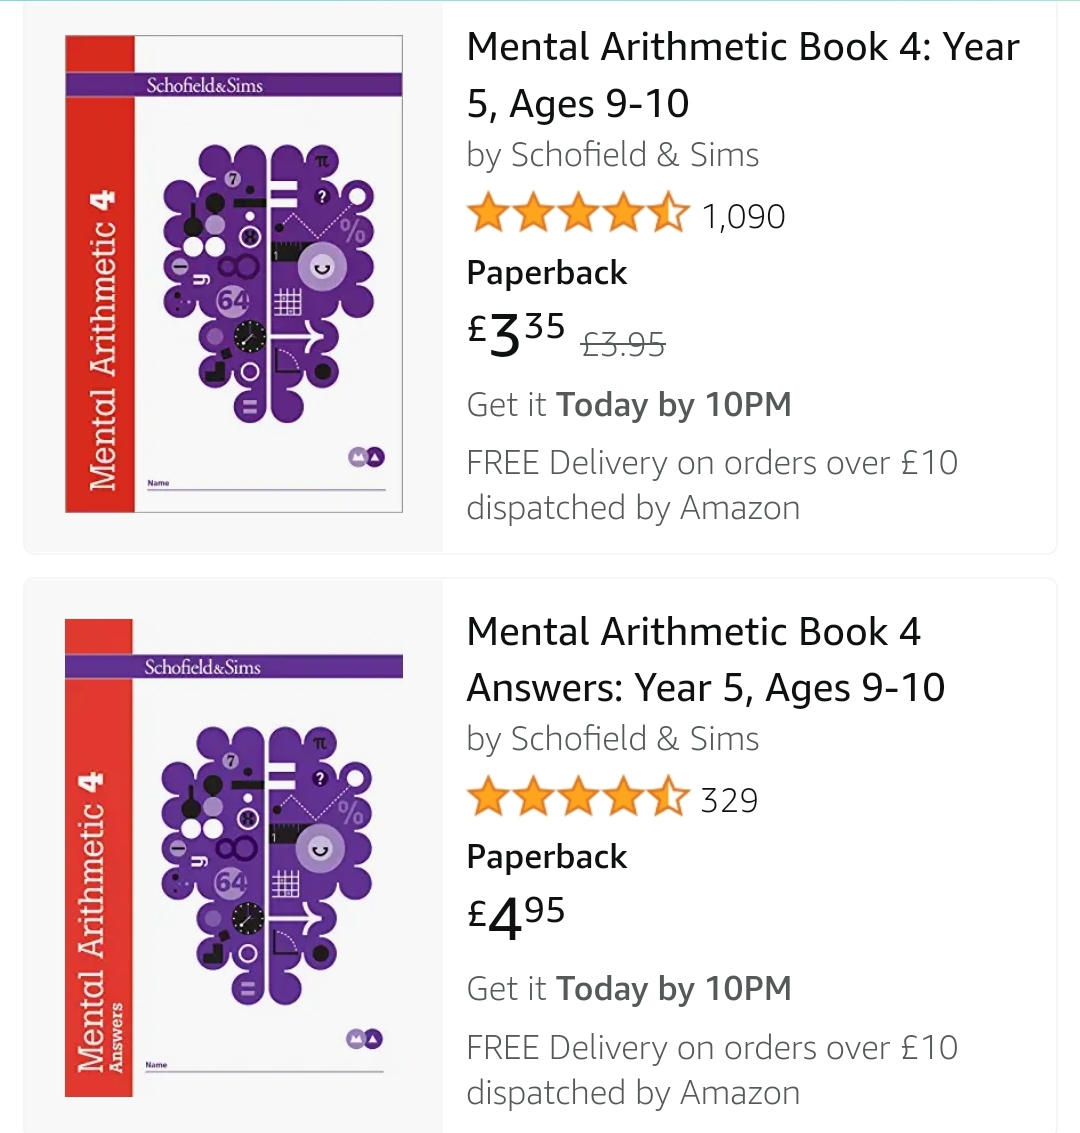This screenshot has width=1080, height=1133.
Task: Click FREE Delivery text under first book
Action: click(x=712, y=485)
